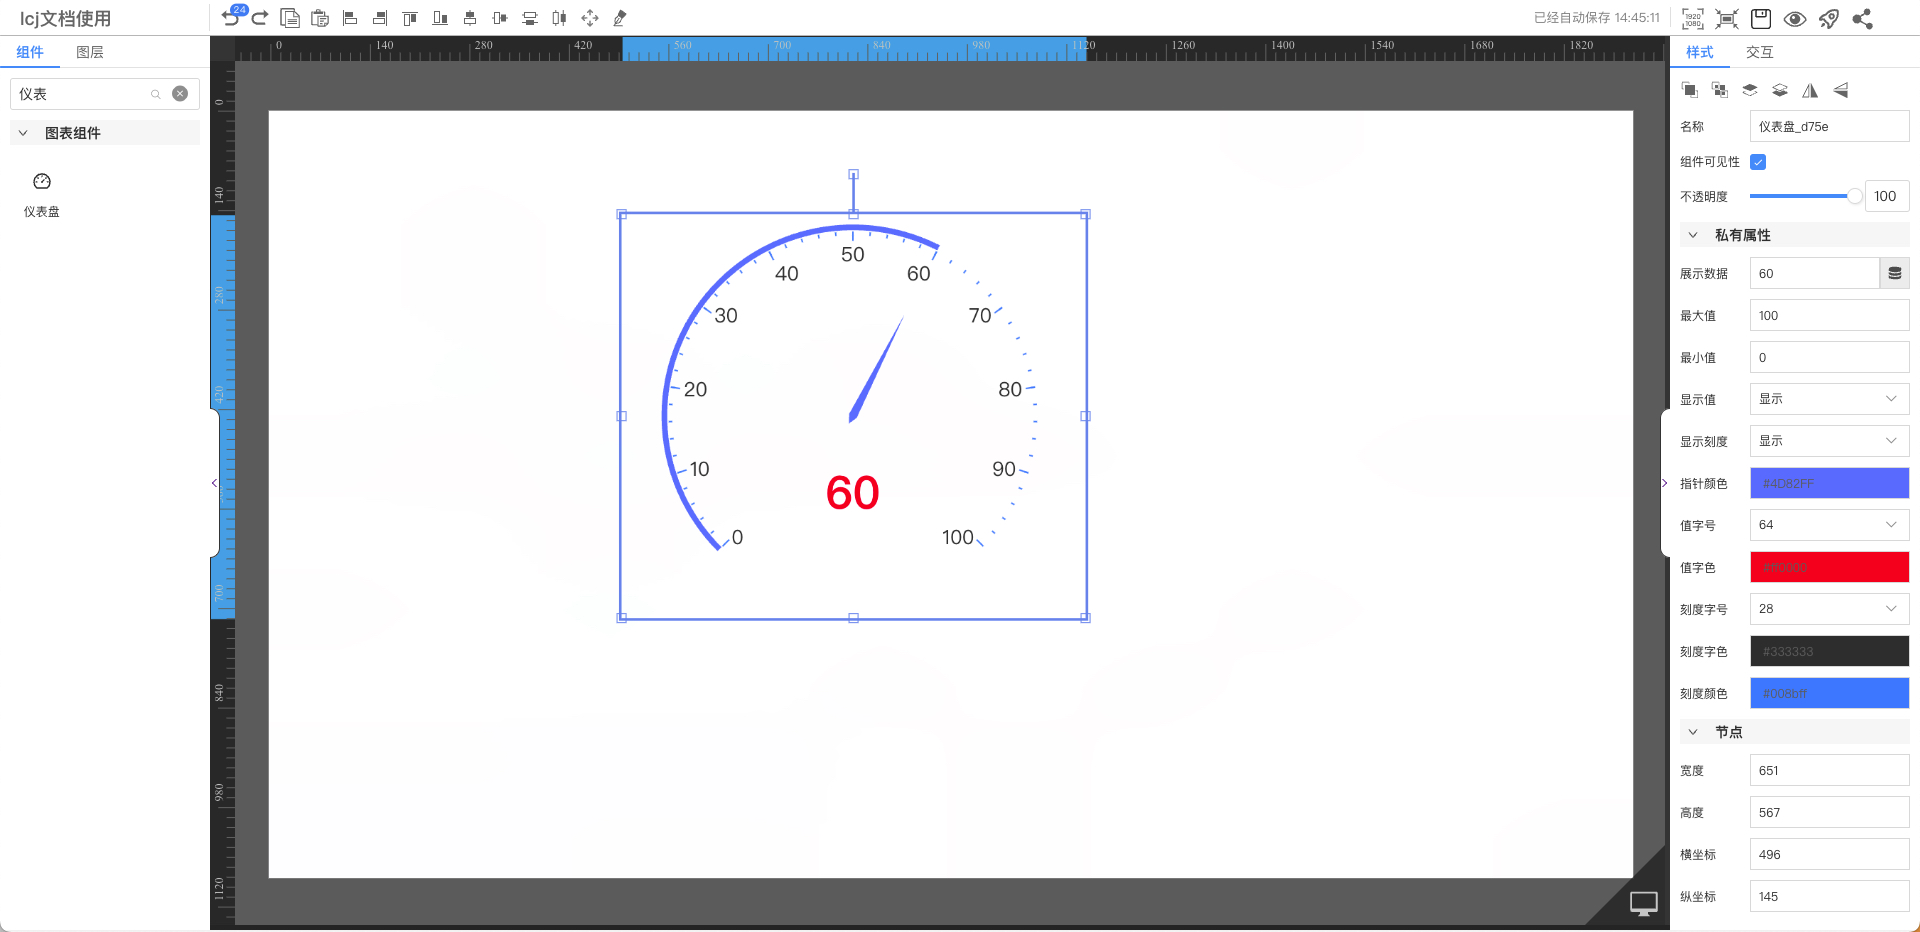The image size is (1920, 932).
Task: Click the monitor icon at canvas corner
Action: point(1644,903)
